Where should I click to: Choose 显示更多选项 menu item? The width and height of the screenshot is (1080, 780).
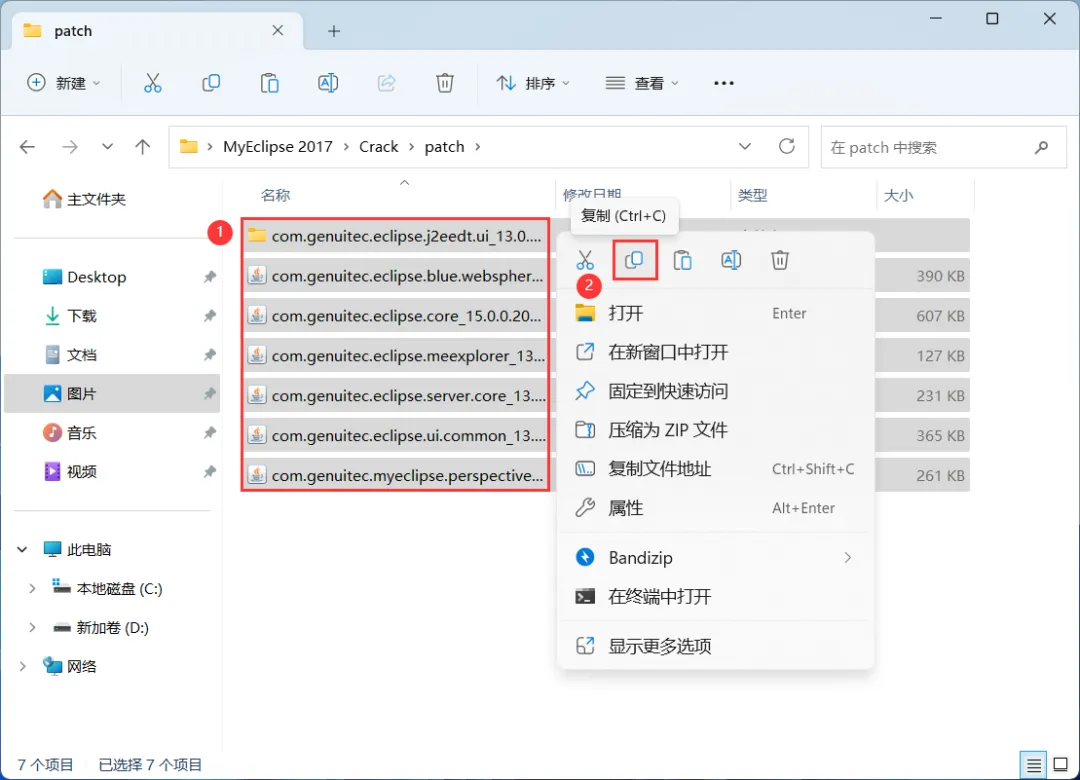[715, 646]
